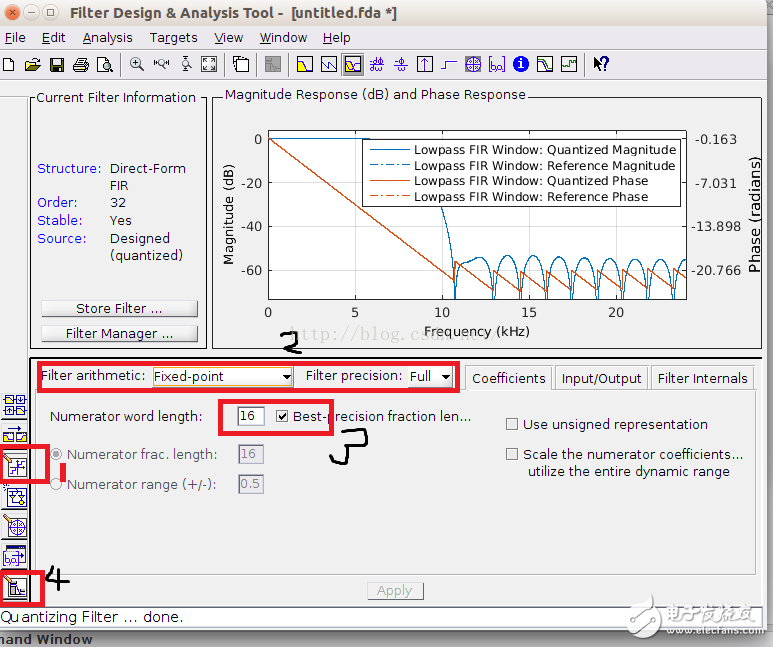
Task: Open Set Quantization Parameters sidebar panel
Action: click(15, 464)
